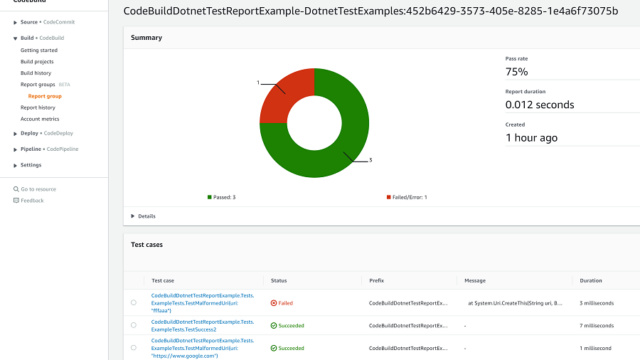
Task: Click the '1 millisecond' duration cell
Action: [x=595, y=348]
